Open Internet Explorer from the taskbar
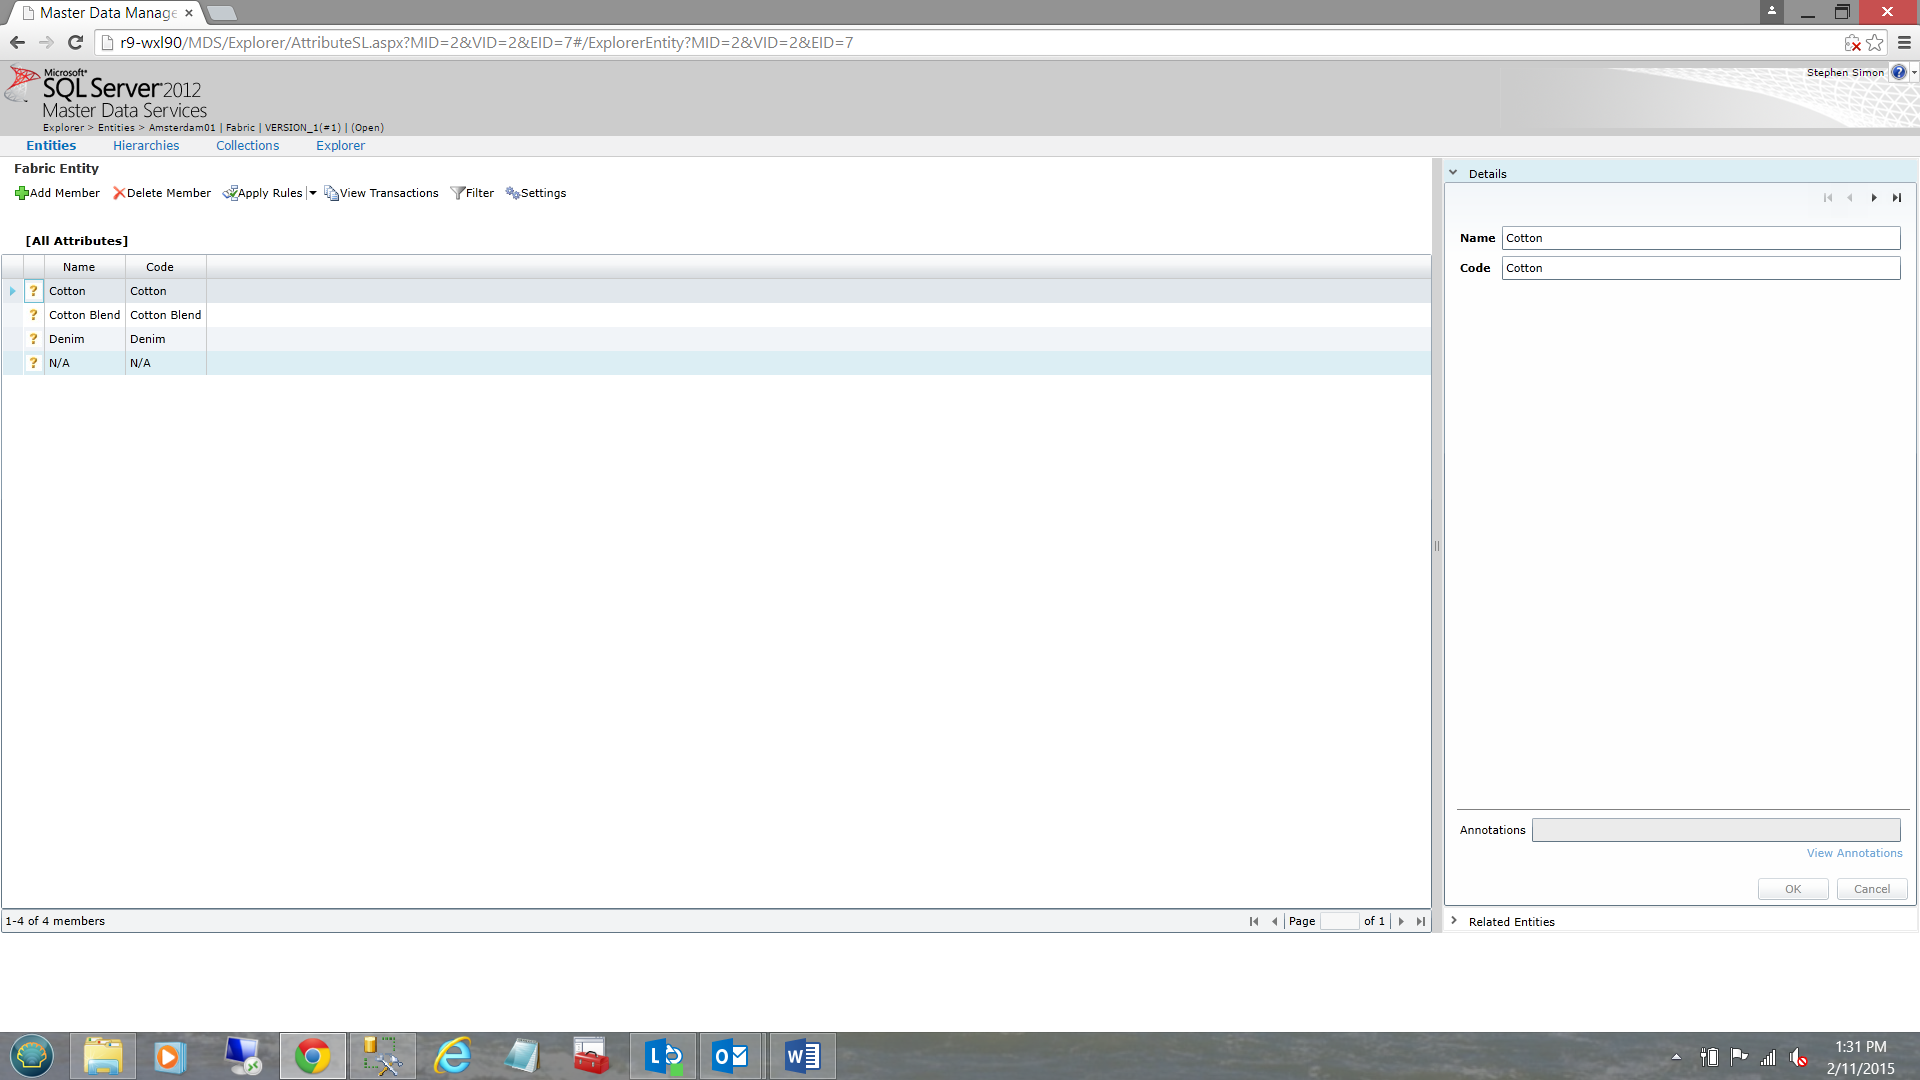The image size is (1920, 1080). [x=453, y=1056]
